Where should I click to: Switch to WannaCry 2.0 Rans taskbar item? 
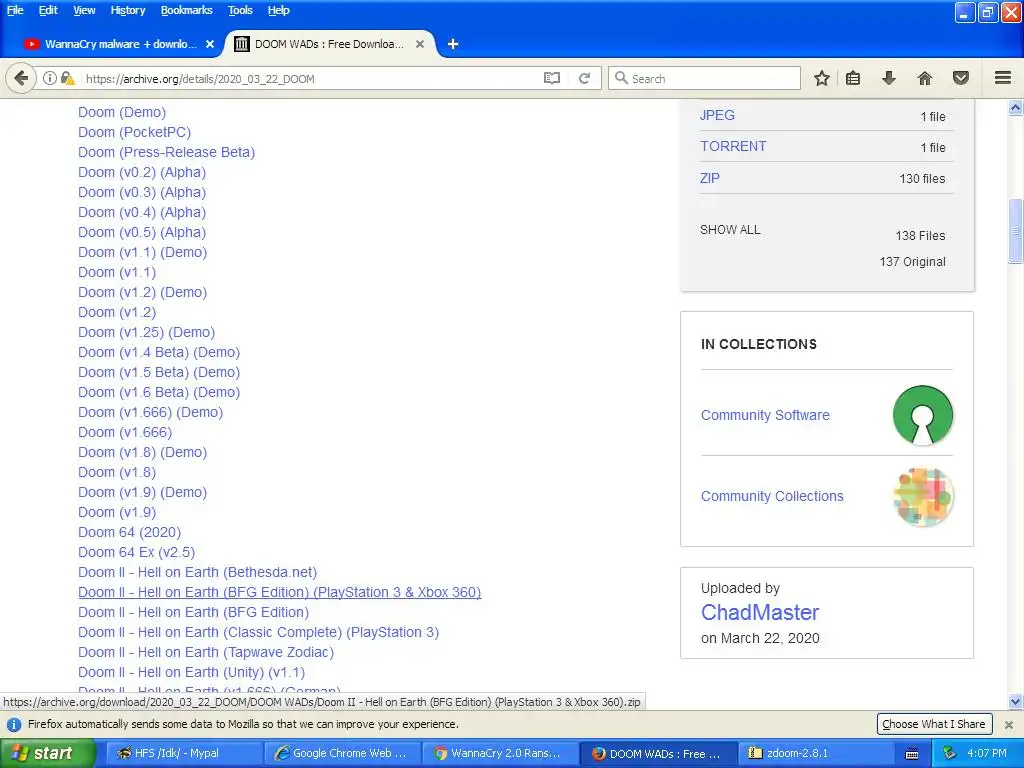point(500,753)
